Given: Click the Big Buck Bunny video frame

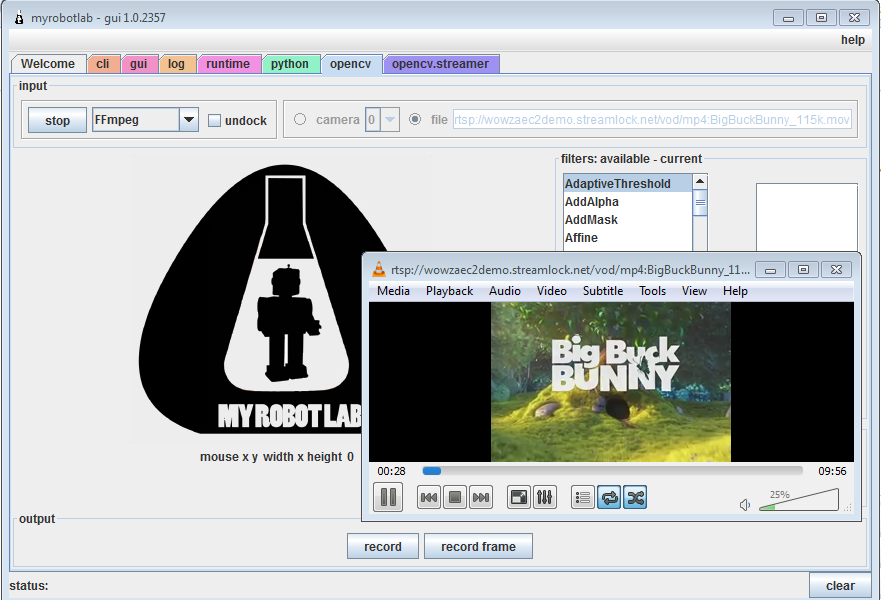Looking at the screenshot, I should pyautogui.click(x=611, y=382).
